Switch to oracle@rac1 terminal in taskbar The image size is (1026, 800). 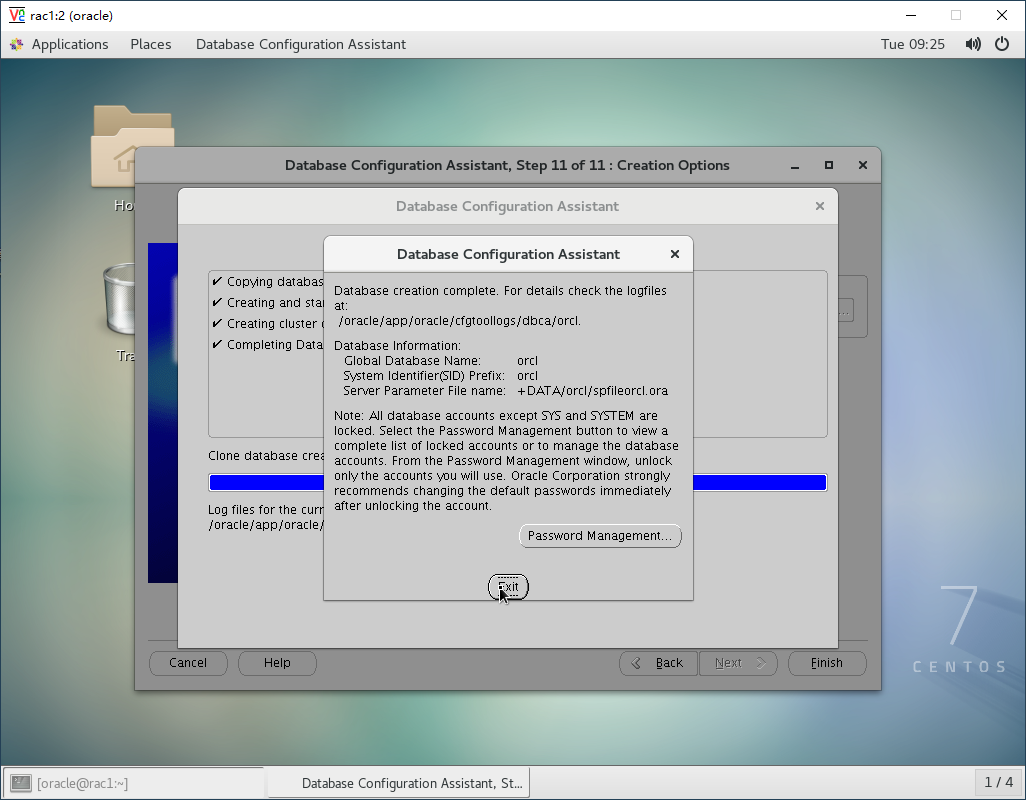point(133,783)
